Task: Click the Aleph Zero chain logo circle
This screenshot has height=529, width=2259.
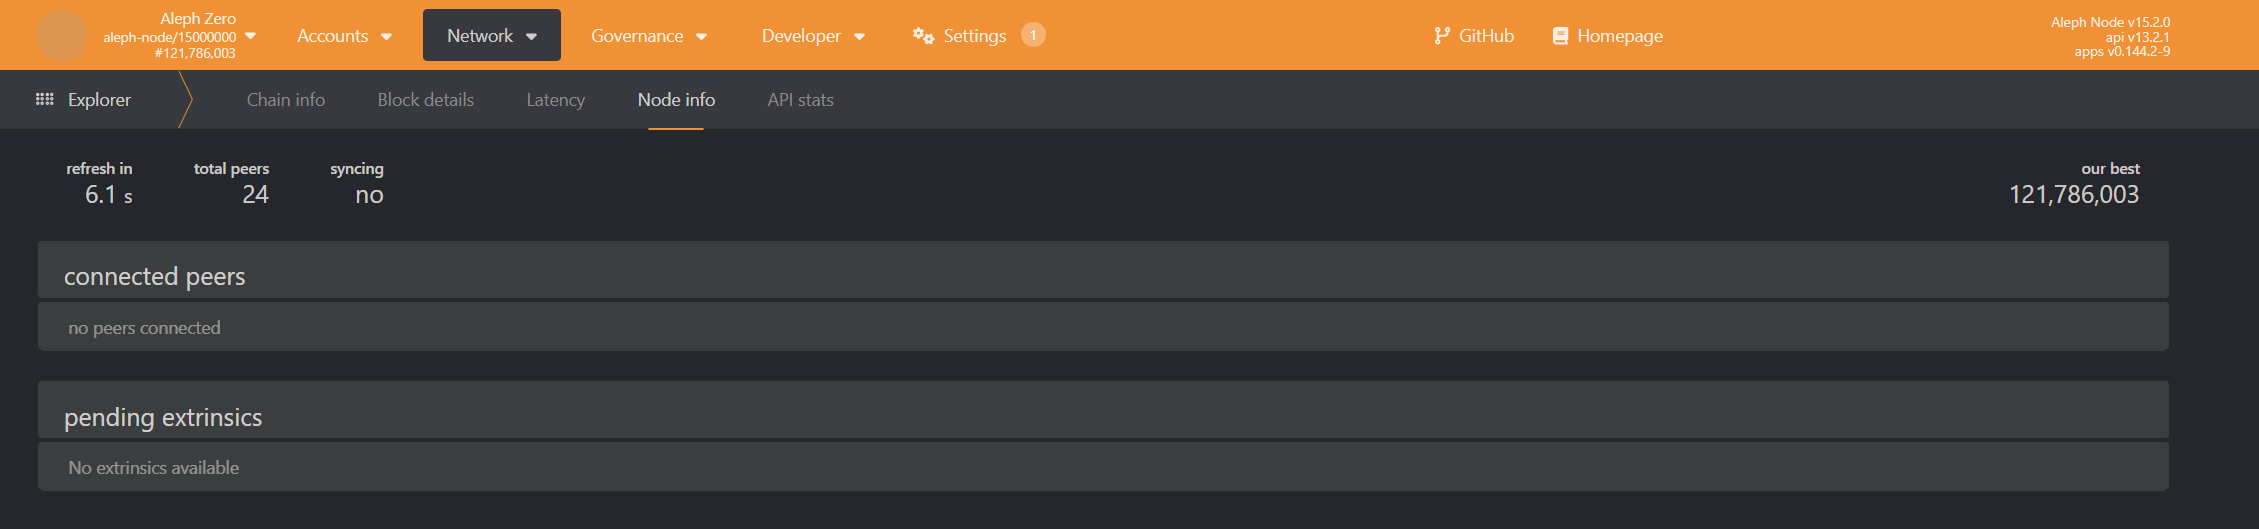Action: pos(61,35)
